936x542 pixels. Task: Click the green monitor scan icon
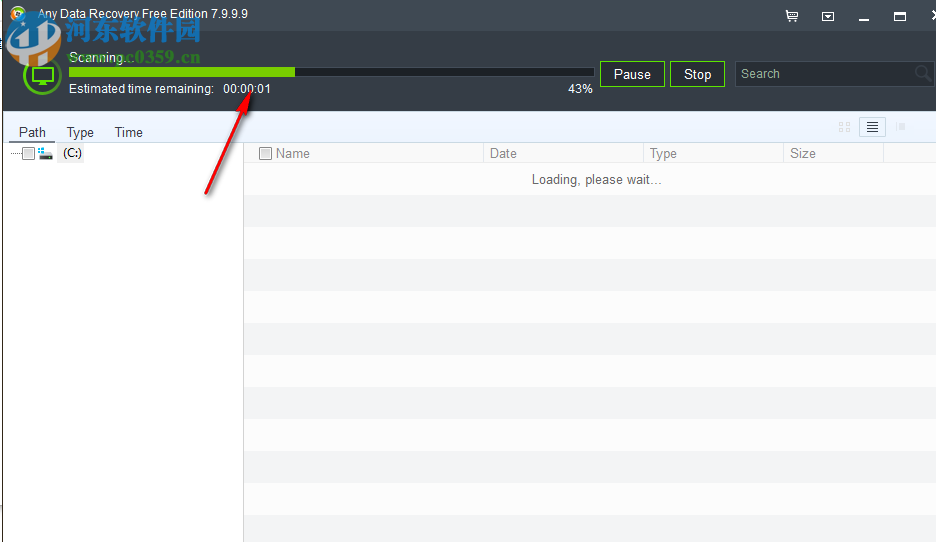click(x=42, y=76)
